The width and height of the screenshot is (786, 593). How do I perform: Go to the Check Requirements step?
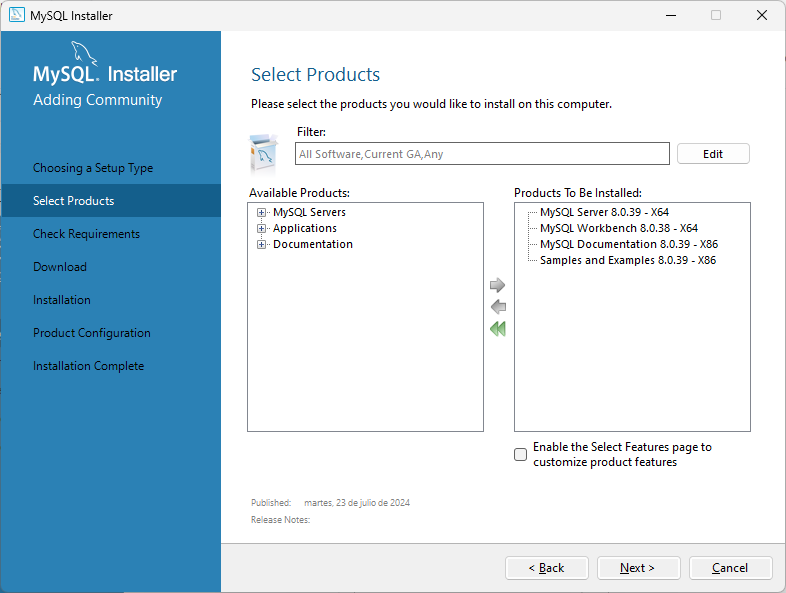[x=86, y=234]
